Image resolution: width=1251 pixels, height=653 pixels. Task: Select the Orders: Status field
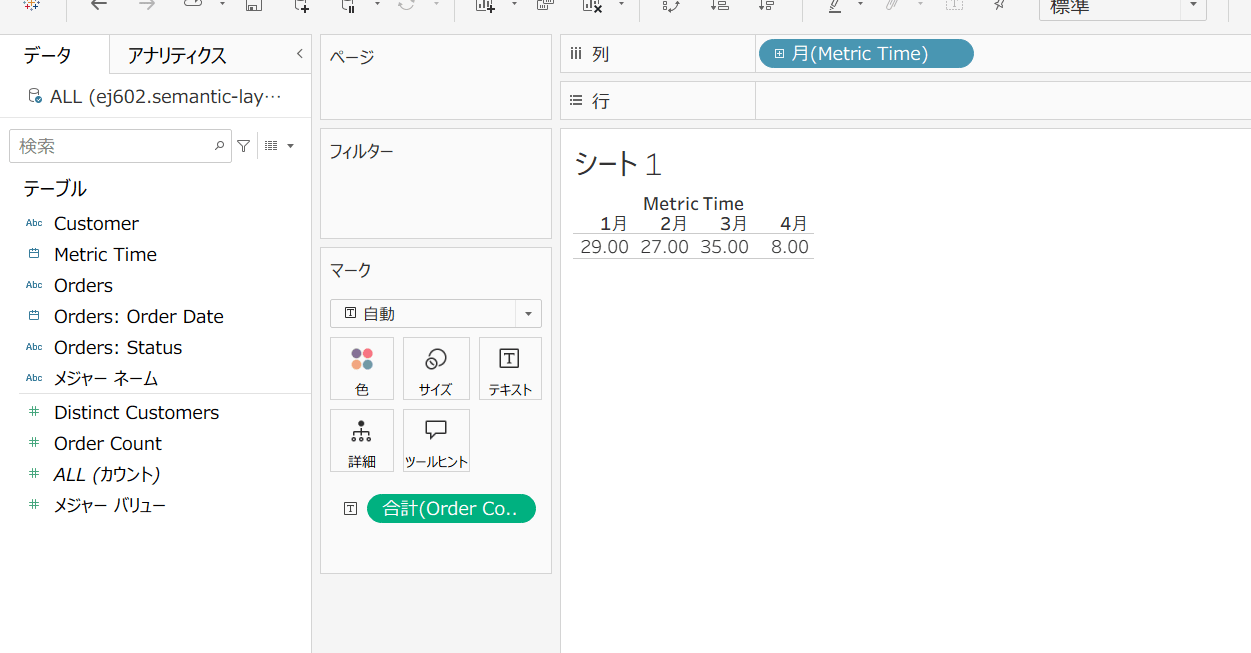(118, 347)
